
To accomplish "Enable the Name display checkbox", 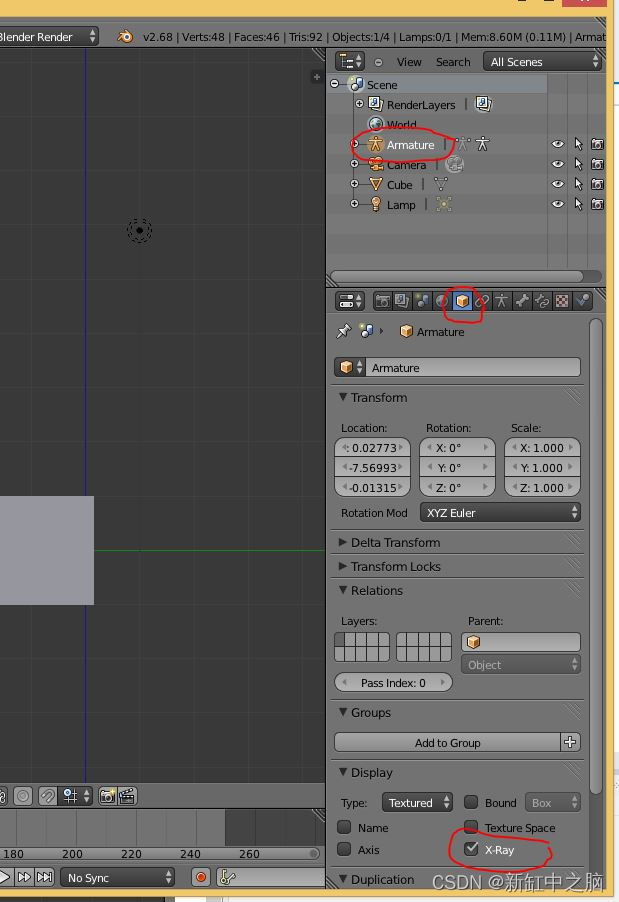I will point(344,827).
